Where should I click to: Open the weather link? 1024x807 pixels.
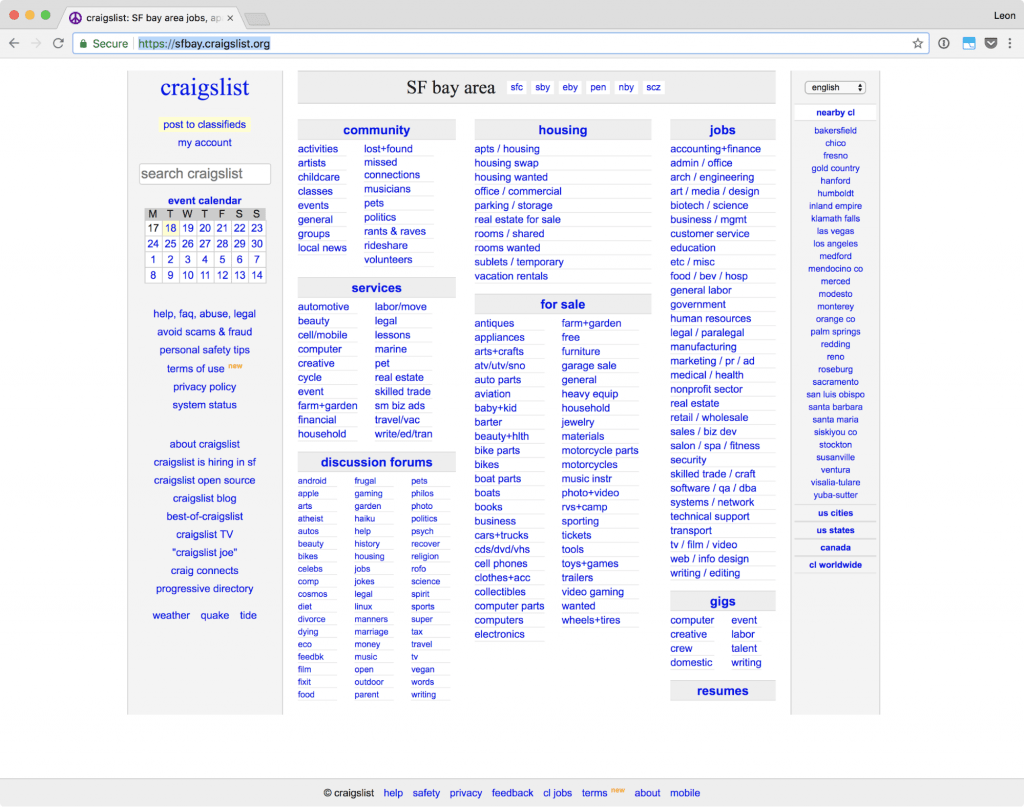[171, 615]
